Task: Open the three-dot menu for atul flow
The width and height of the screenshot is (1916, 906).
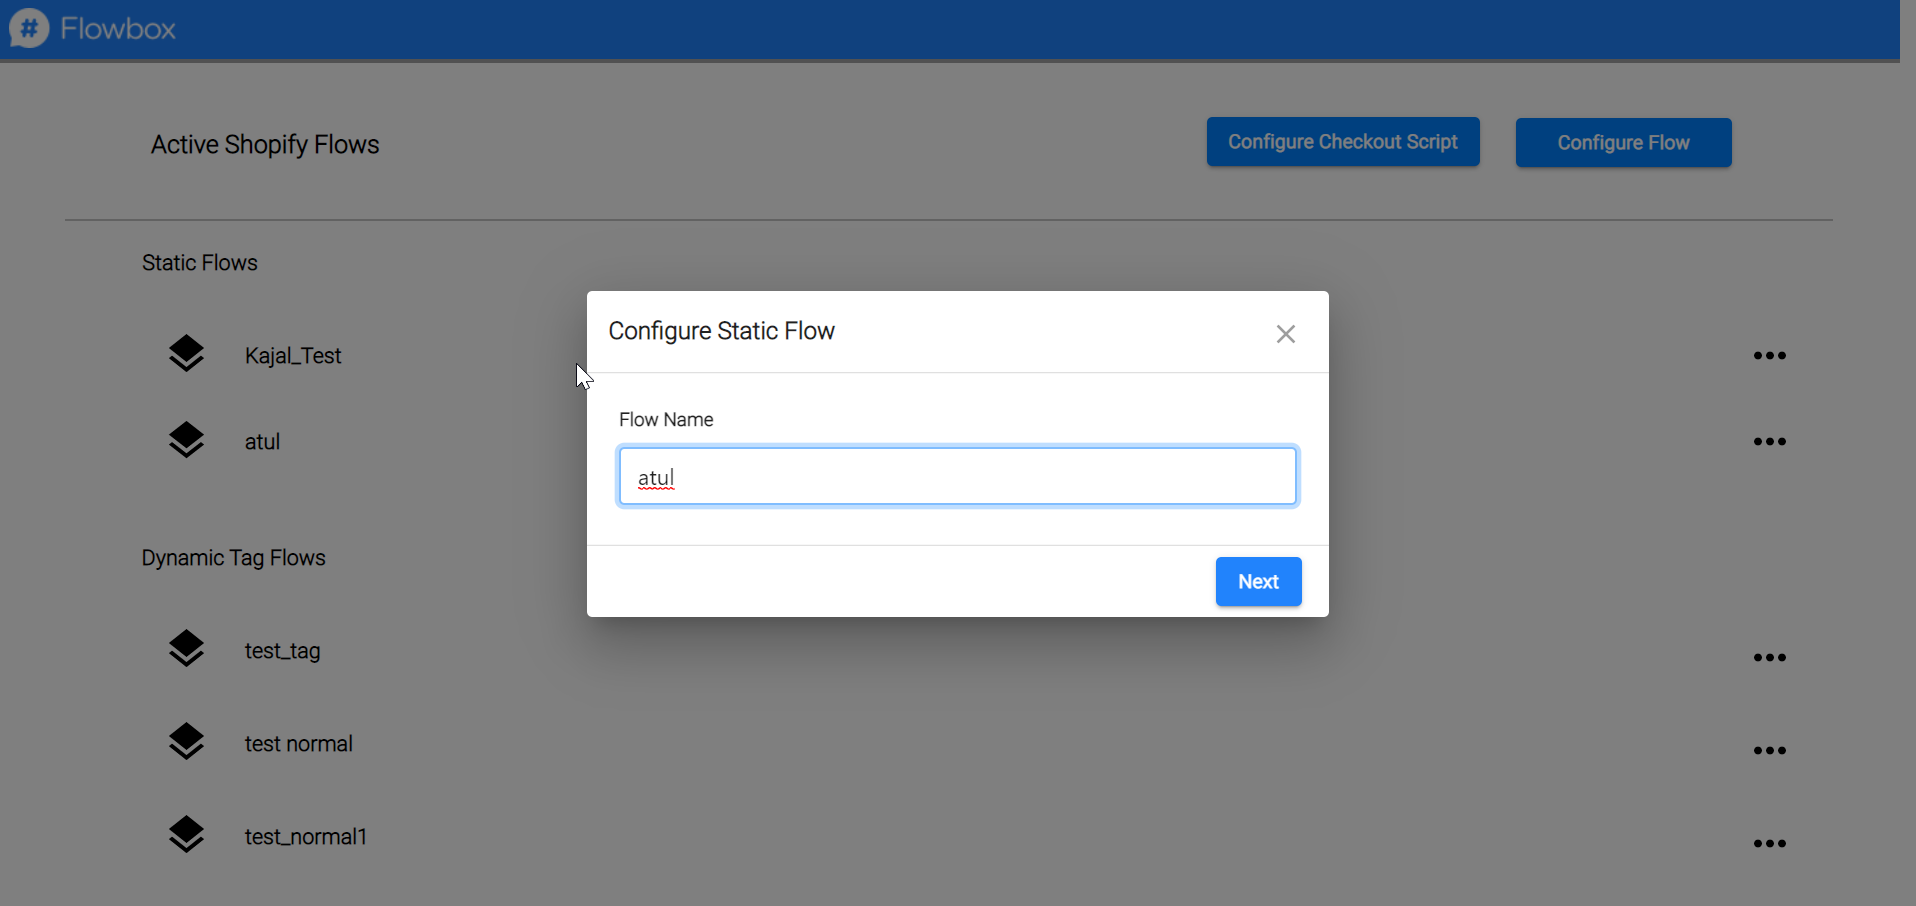Action: click(1769, 442)
